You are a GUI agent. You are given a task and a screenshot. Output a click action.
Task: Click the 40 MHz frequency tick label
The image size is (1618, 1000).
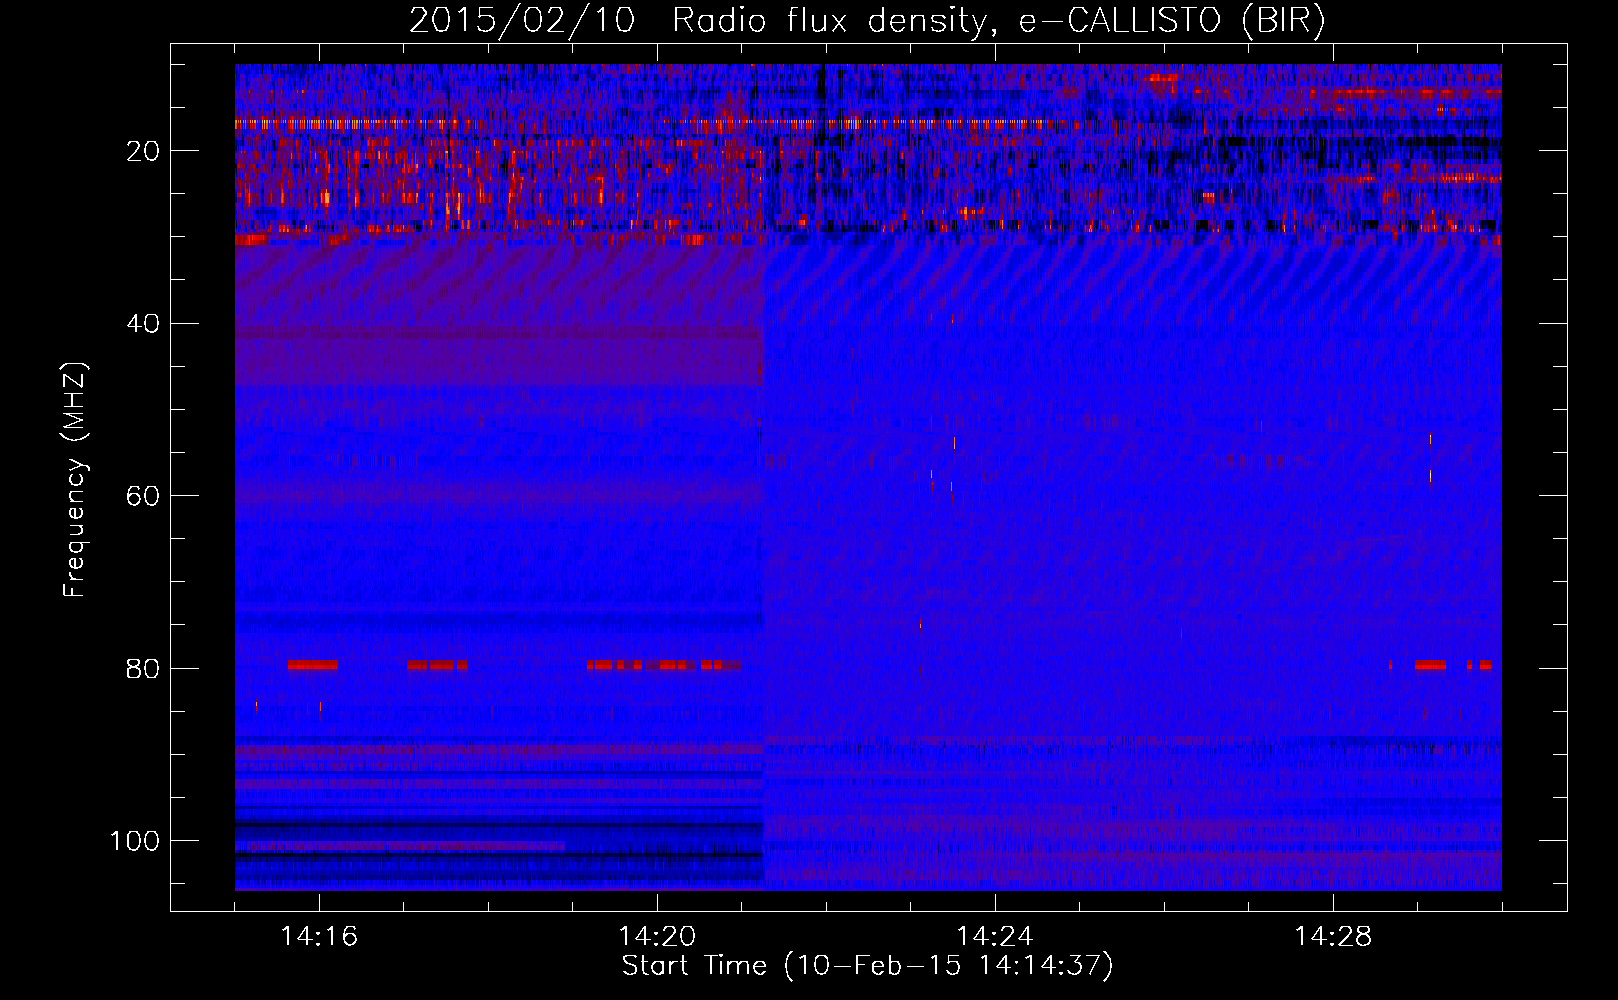pyautogui.click(x=143, y=324)
